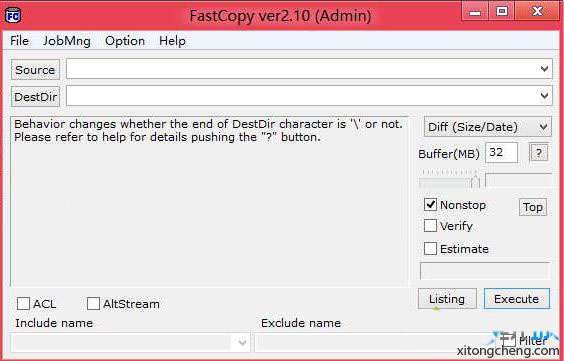Open the Include name dropdown
The image size is (564, 361).
(x=242, y=342)
